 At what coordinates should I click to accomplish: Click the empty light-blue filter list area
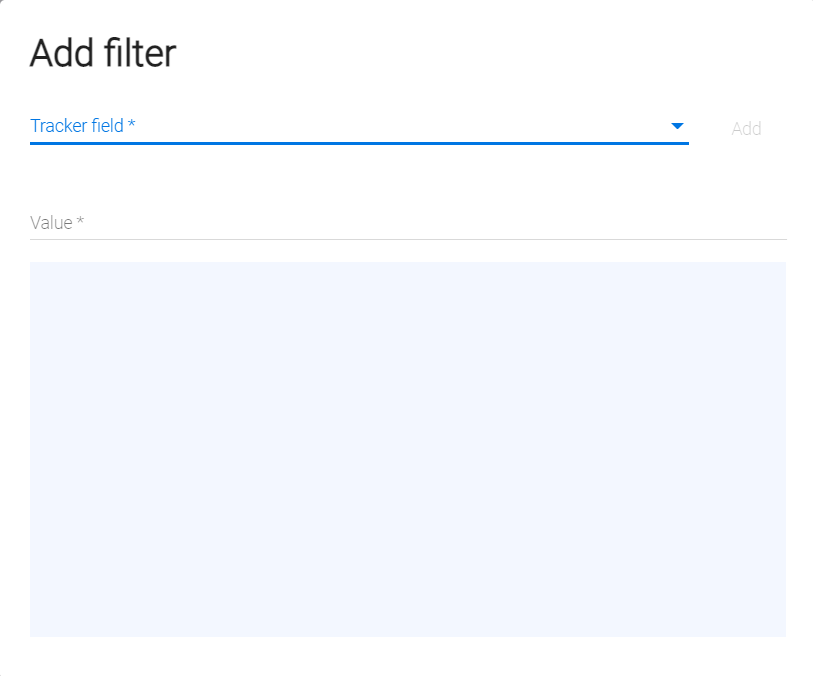point(408,449)
